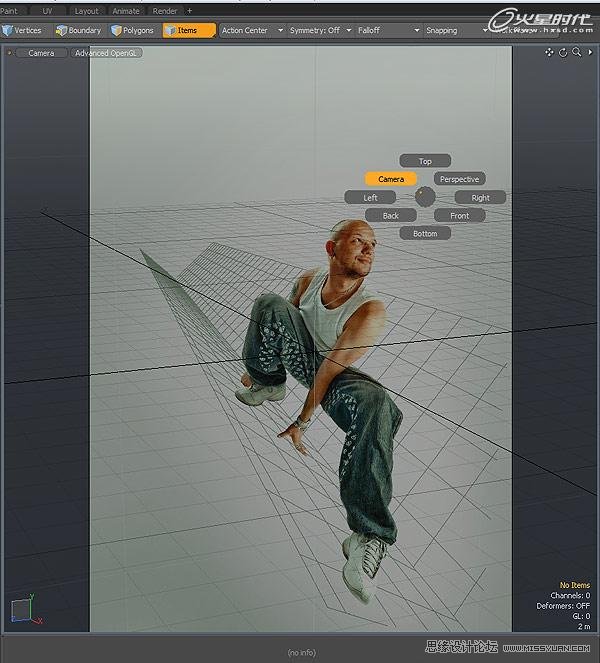The image size is (600, 663).
Task: Open the viewport Camera view selector
Action: 41,53
